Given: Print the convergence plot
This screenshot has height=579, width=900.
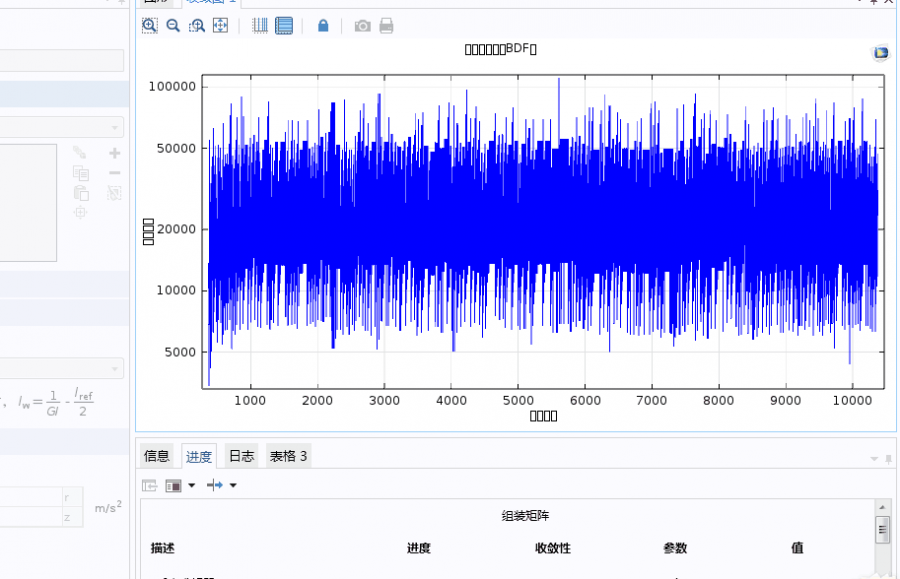Looking at the screenshot, I should 386,26.
